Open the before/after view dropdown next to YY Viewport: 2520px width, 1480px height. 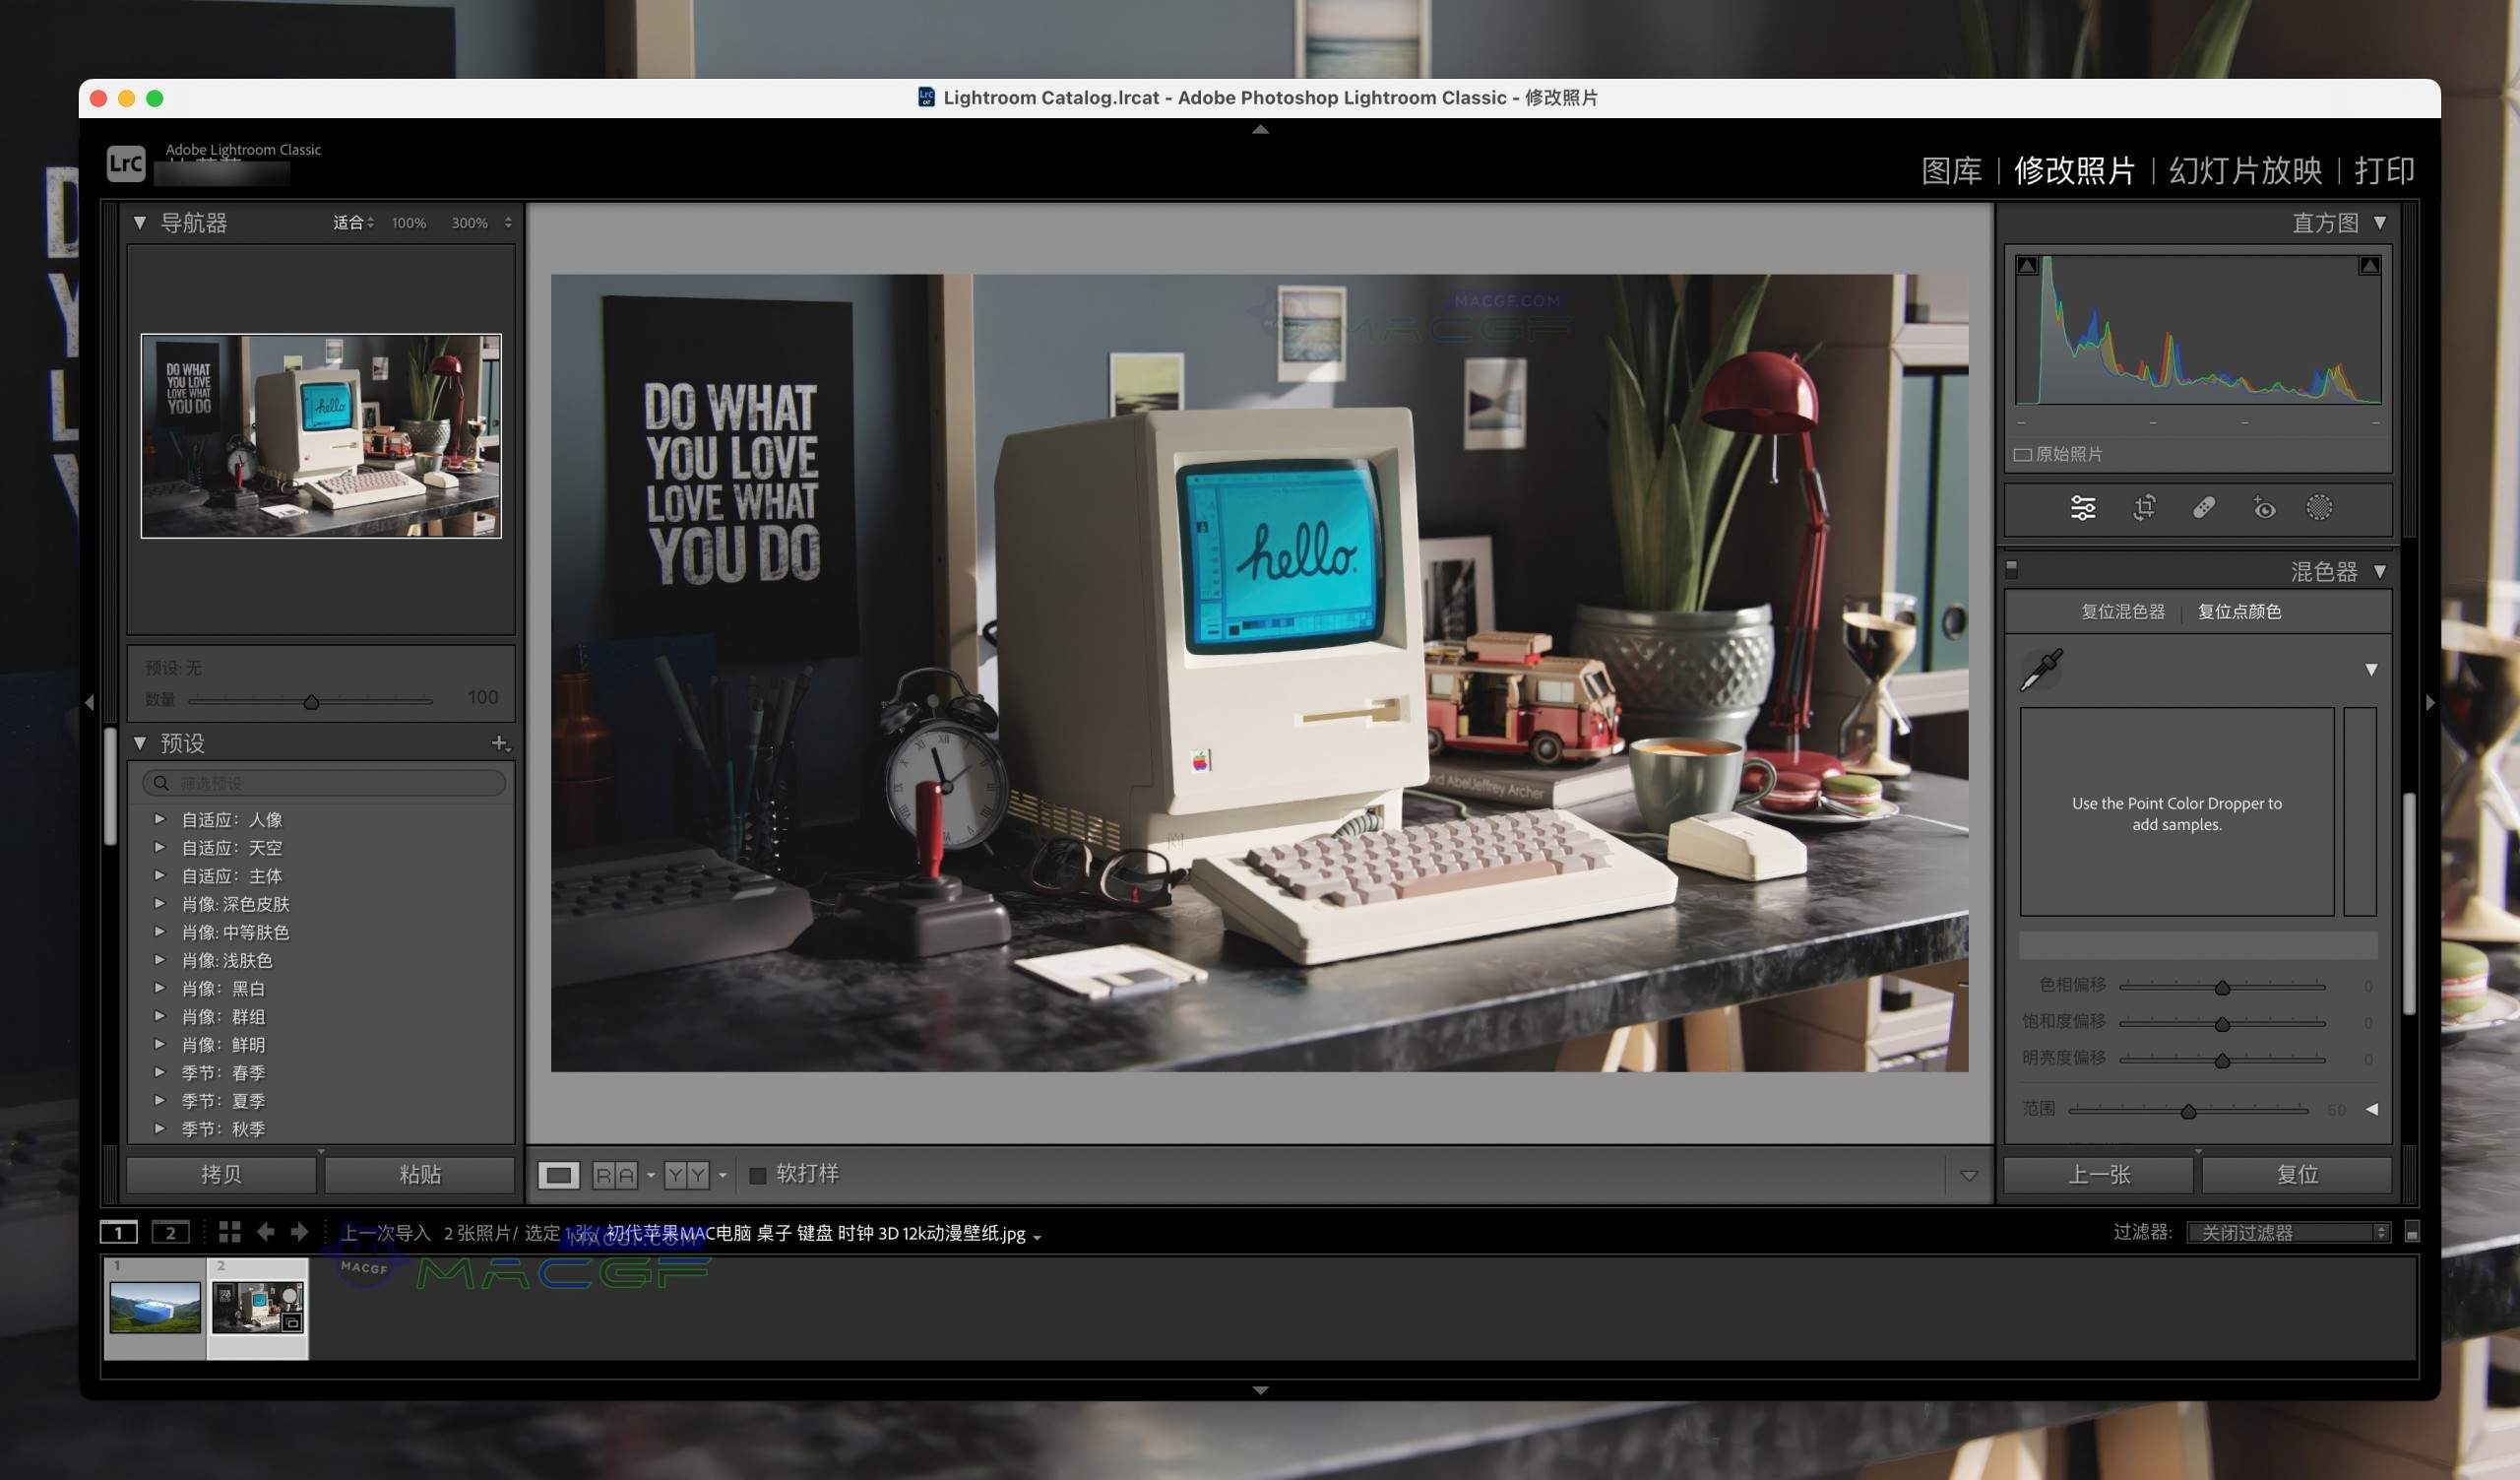pyautogui.click(x=724, y=1175)
